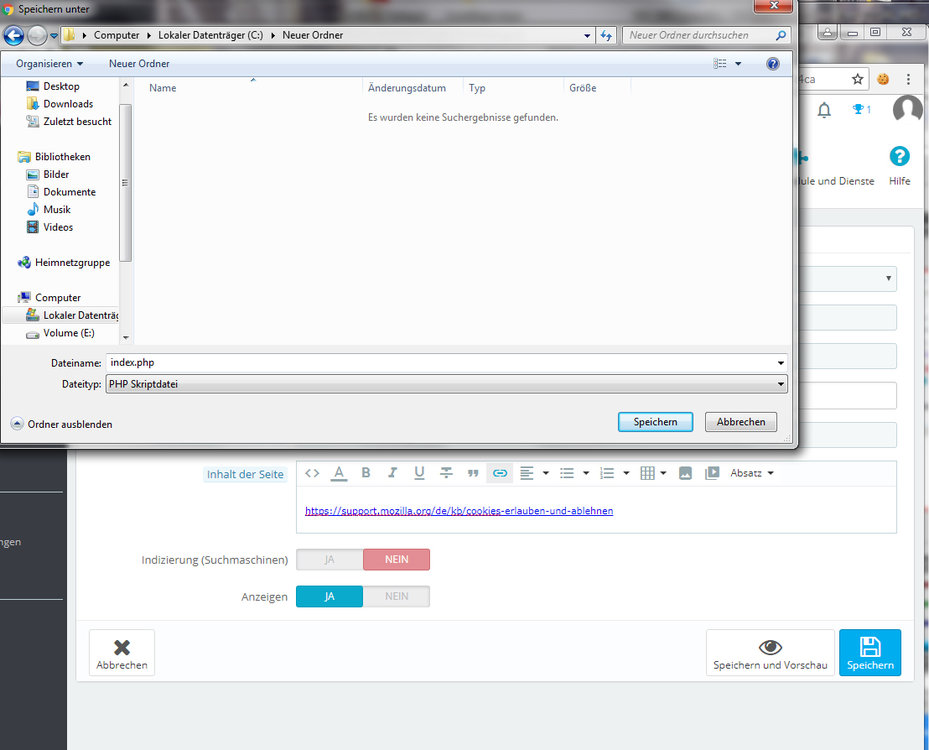
Task: Underline the selected text
Action: pos(419,473)
